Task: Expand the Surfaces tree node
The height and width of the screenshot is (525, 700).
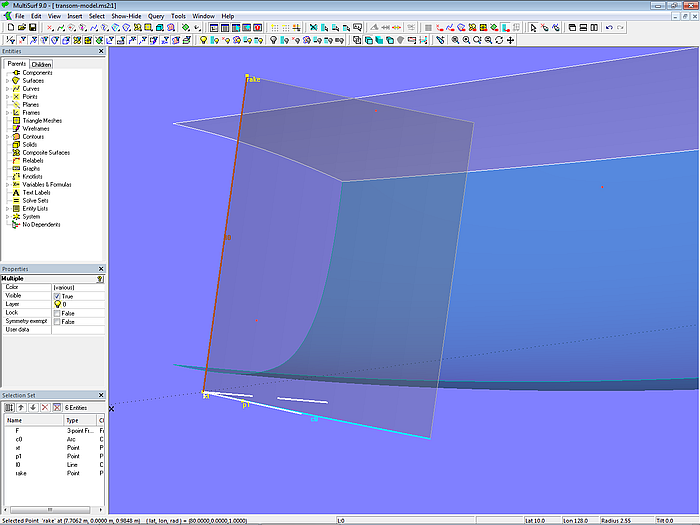Action: point(8,81)
